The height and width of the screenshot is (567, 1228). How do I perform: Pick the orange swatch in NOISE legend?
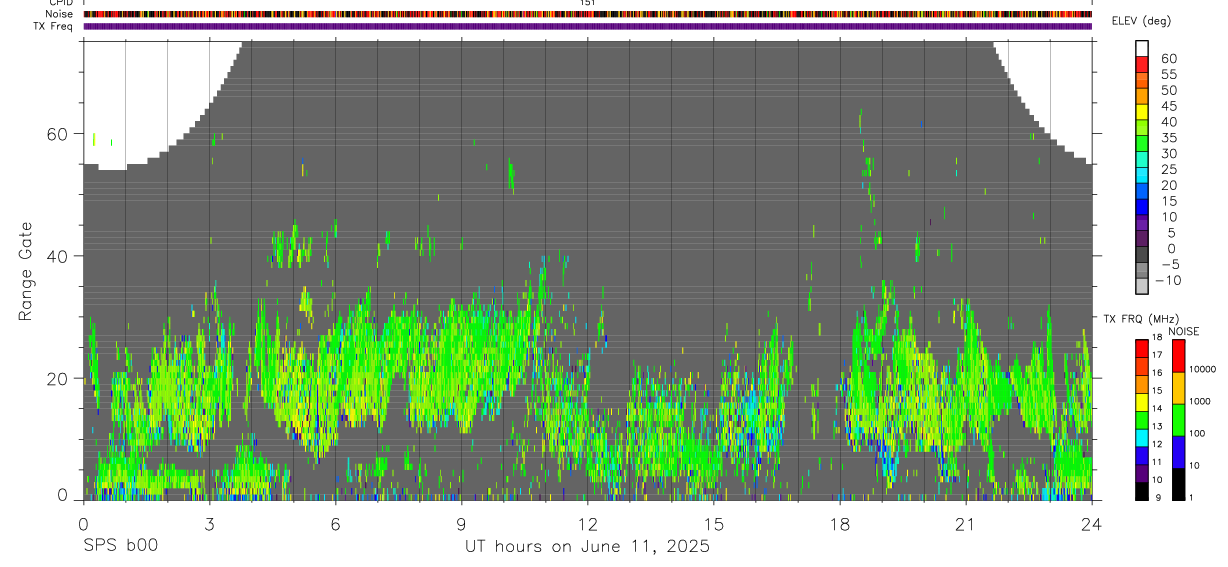[x=1178, y=388]
